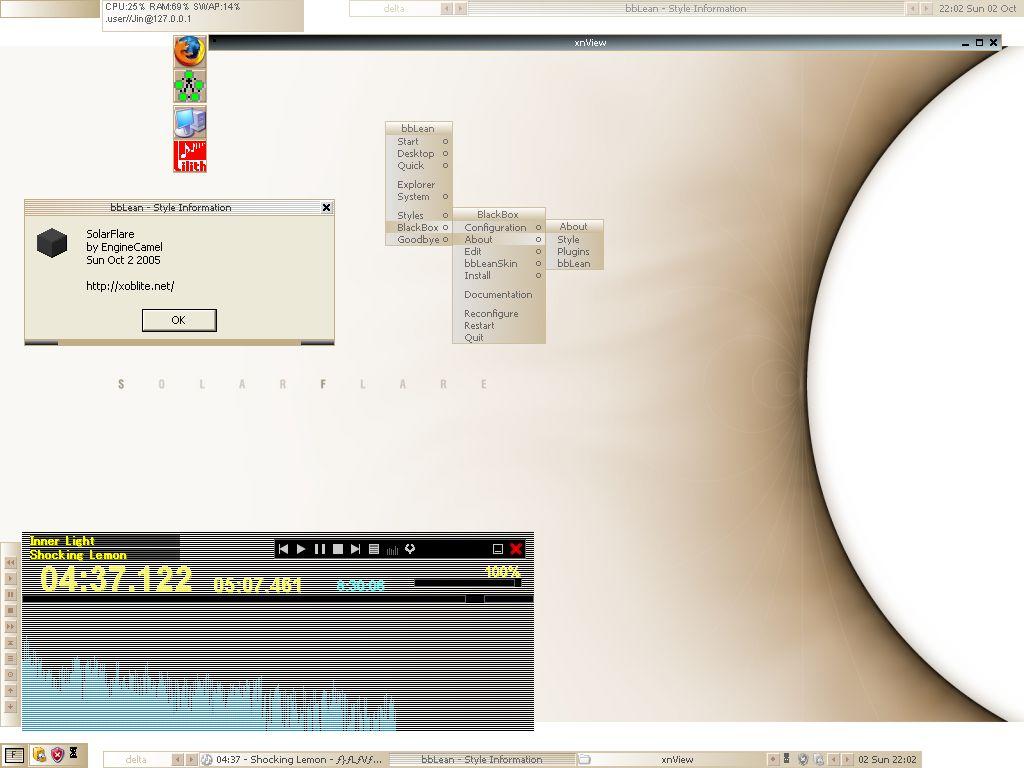This screenshot has width=1024, height=768.
Task: Stop playback with square button
Action: pyautogui.click(x=338, y=549)
